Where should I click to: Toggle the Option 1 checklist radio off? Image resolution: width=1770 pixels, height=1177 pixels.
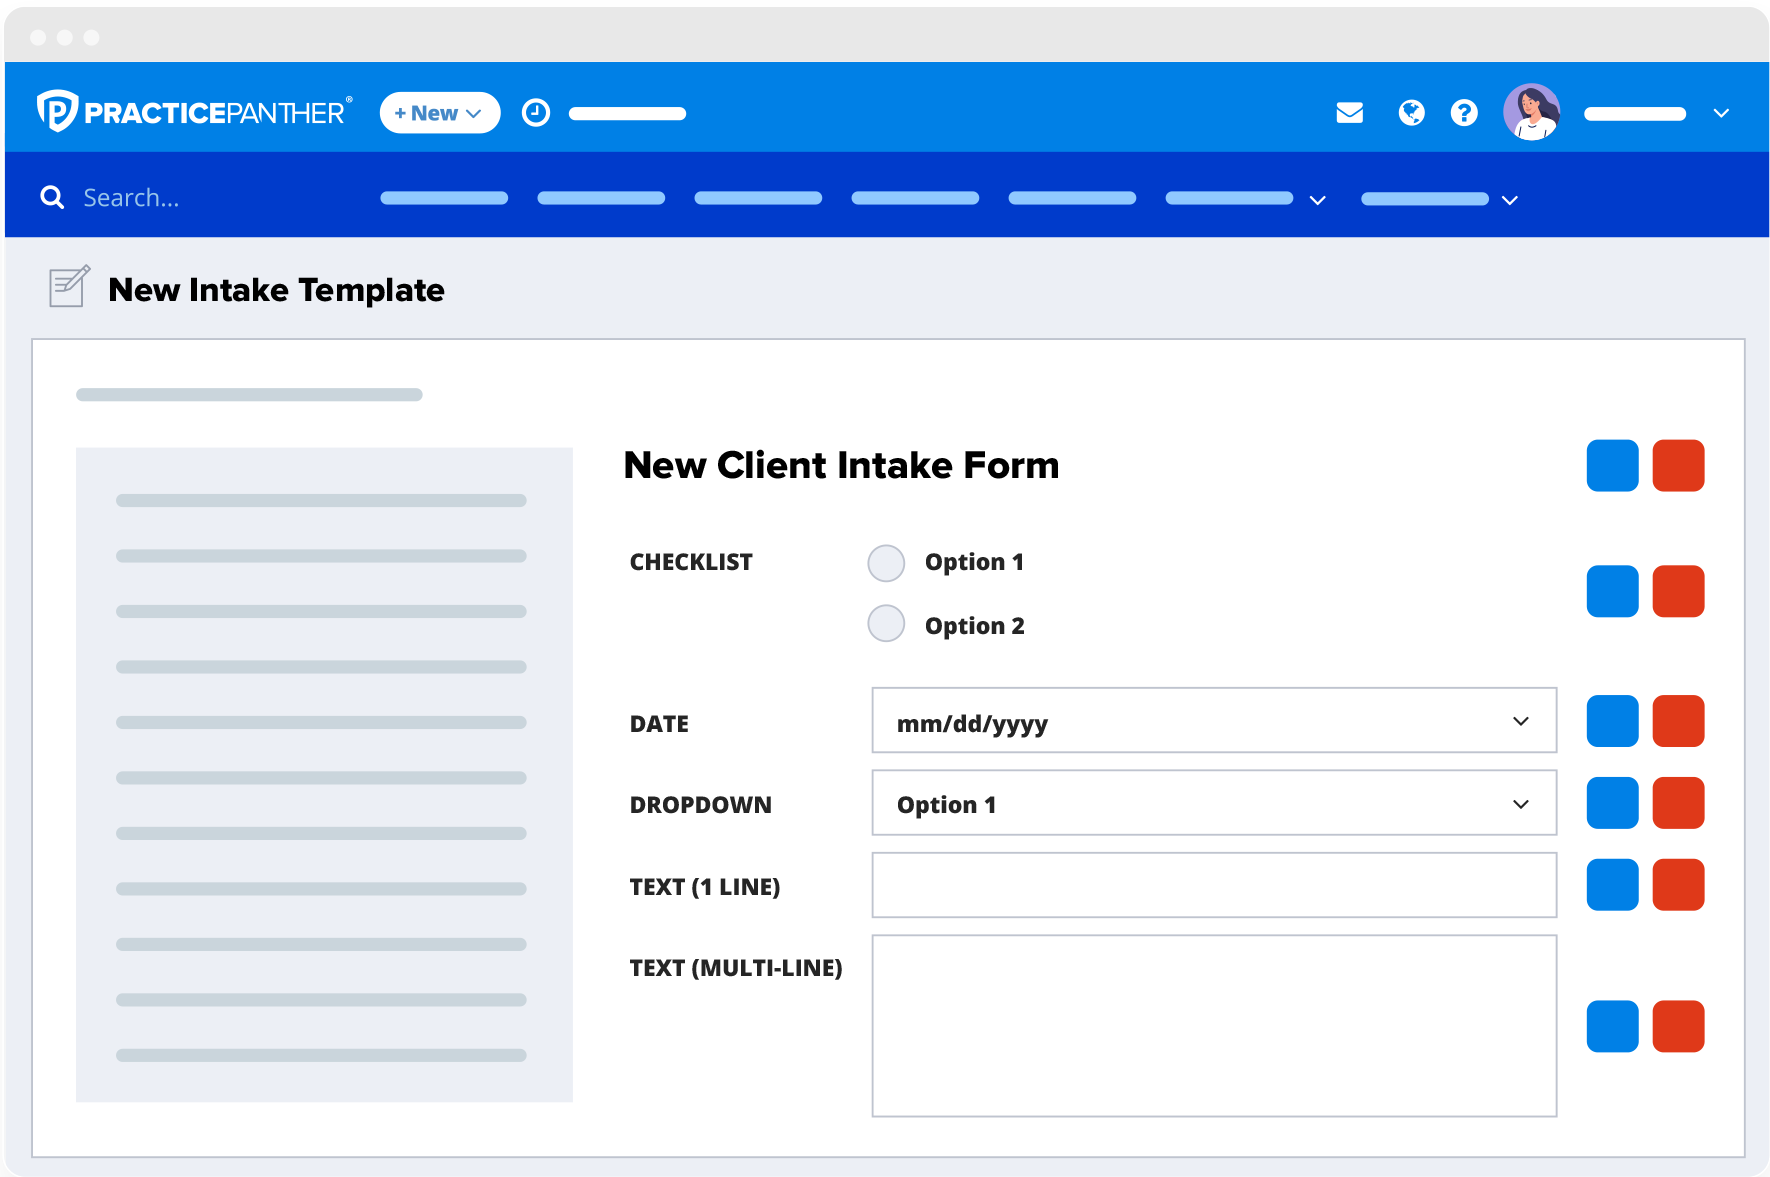click(x=886, y=562)
